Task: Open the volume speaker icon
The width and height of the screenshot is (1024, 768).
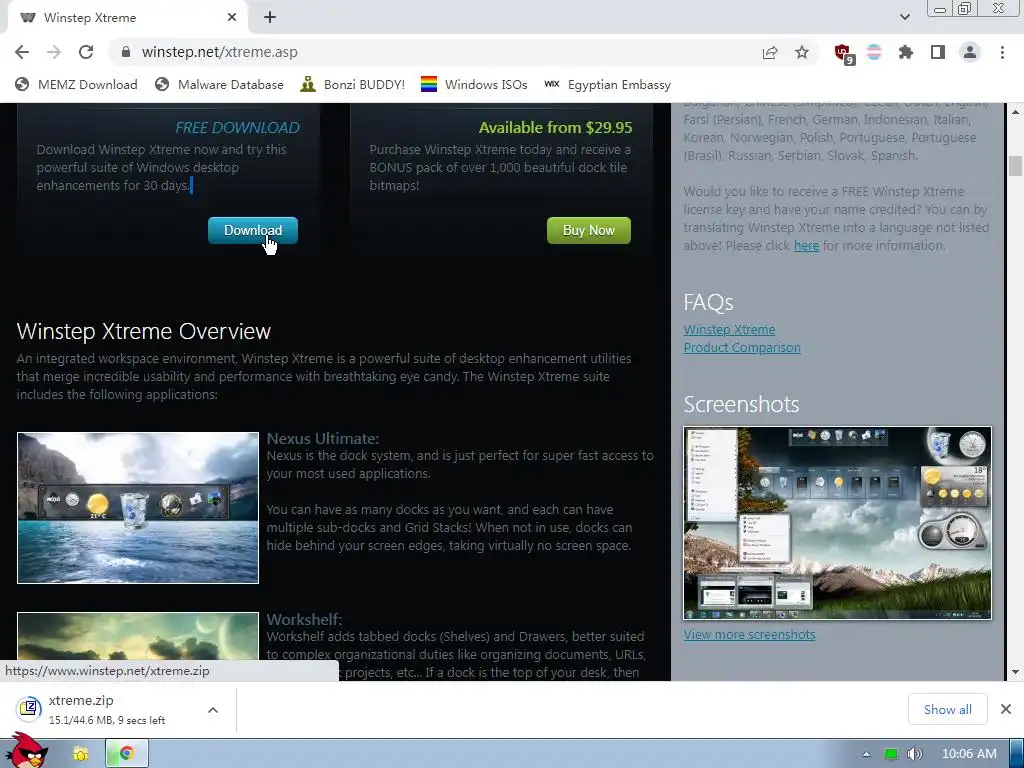Action: point(914,754)
